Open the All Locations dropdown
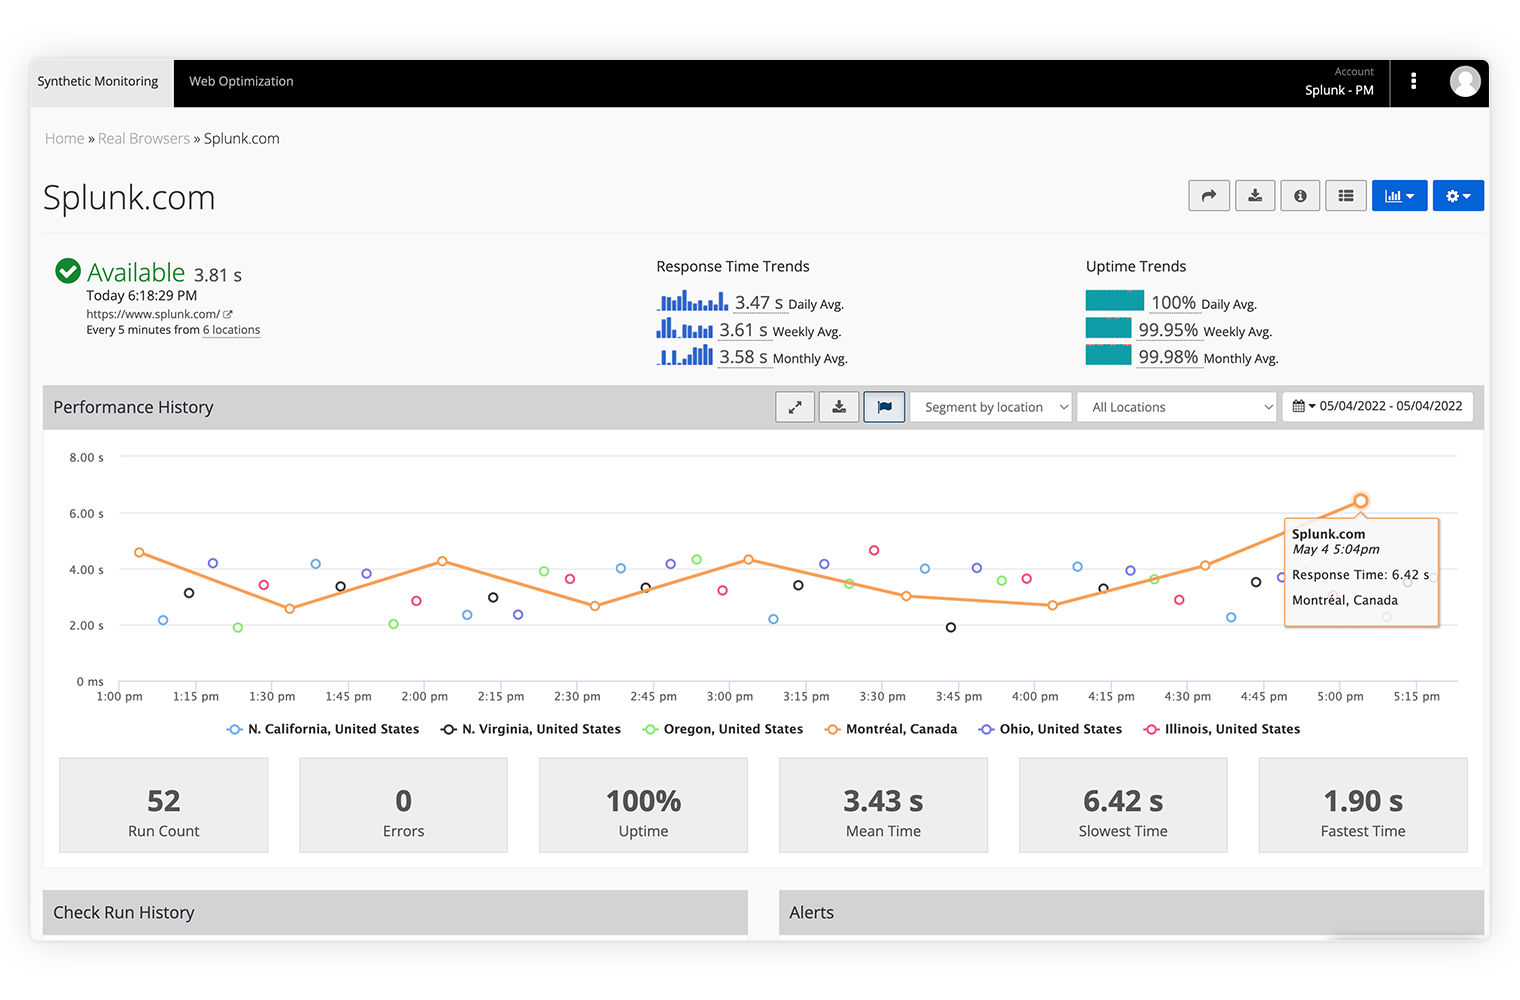Viewport: 1520px width, 1000px height. [x=1178, y=407]
